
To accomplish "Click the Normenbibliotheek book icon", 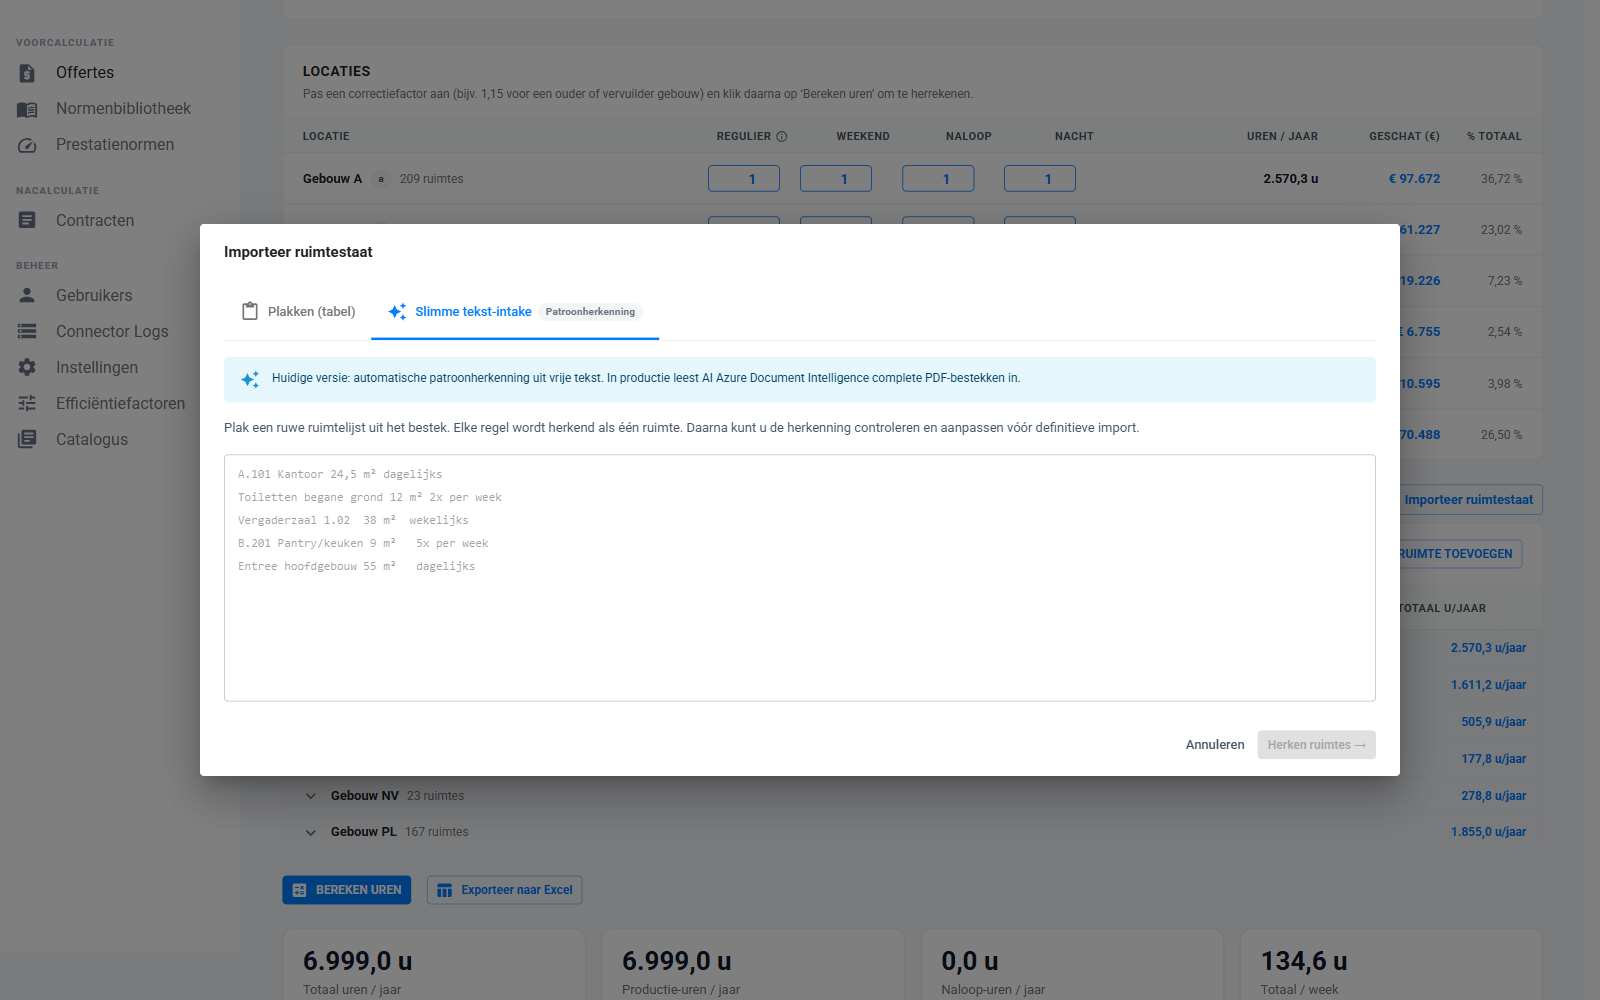I will pos(27,109).
